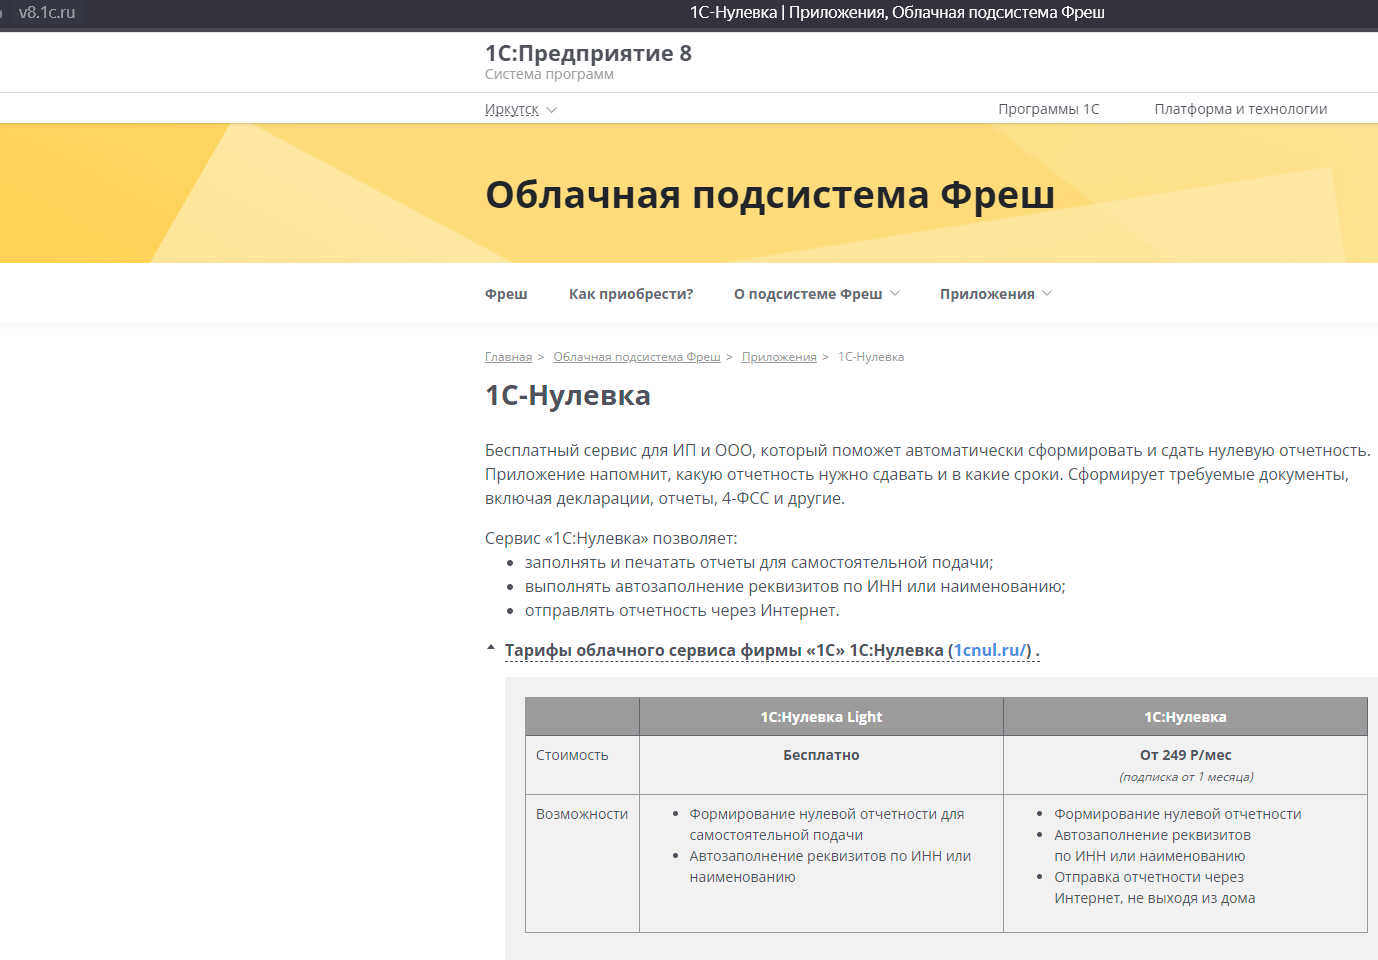Open the Программы 1С menu

tap(1048, 109)
